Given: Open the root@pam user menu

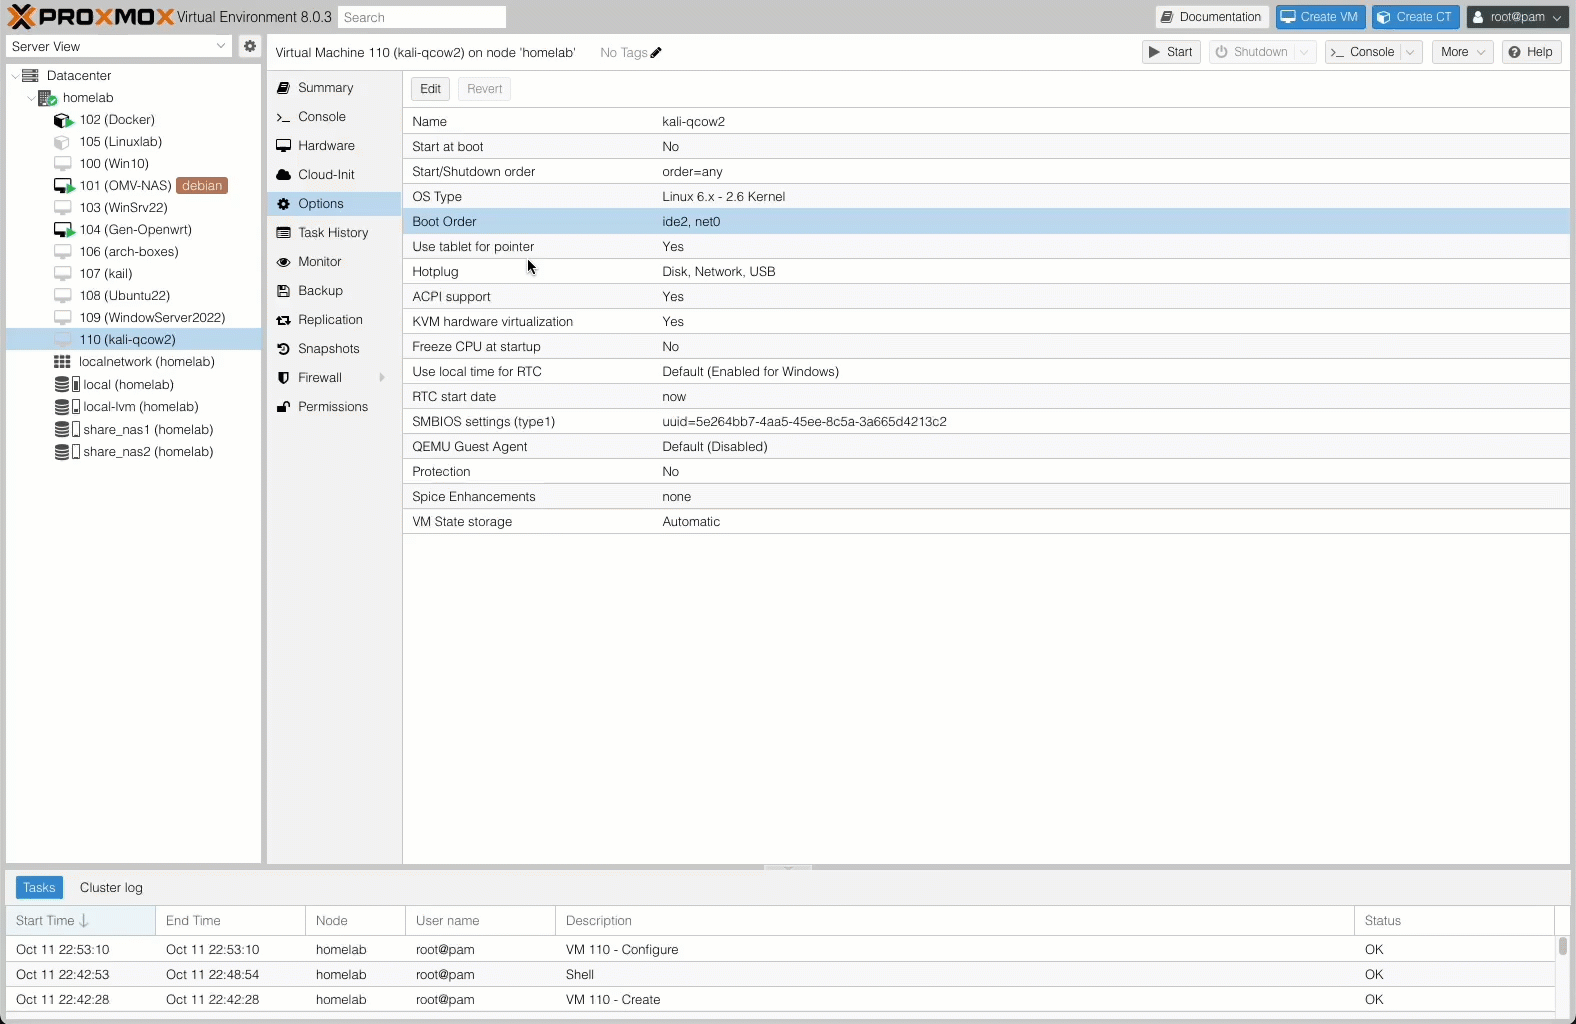Looking at the screenshot, I should (1517, 17).
